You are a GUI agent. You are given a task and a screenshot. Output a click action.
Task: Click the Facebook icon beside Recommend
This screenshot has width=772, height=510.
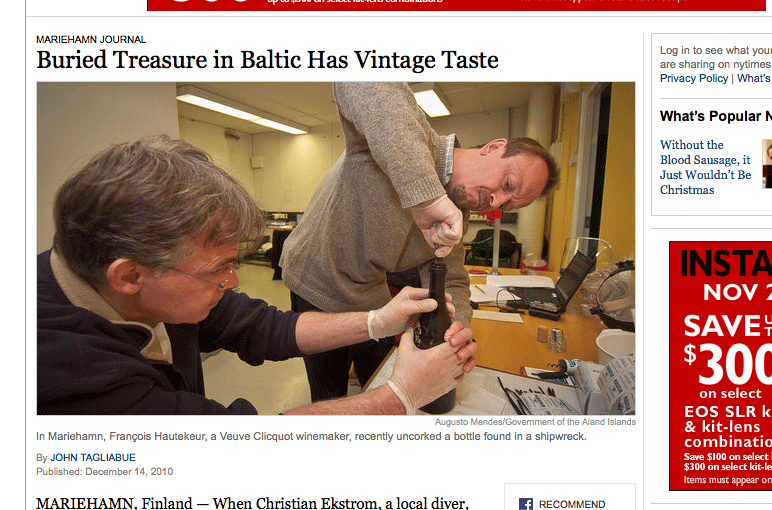pos(525,504)
